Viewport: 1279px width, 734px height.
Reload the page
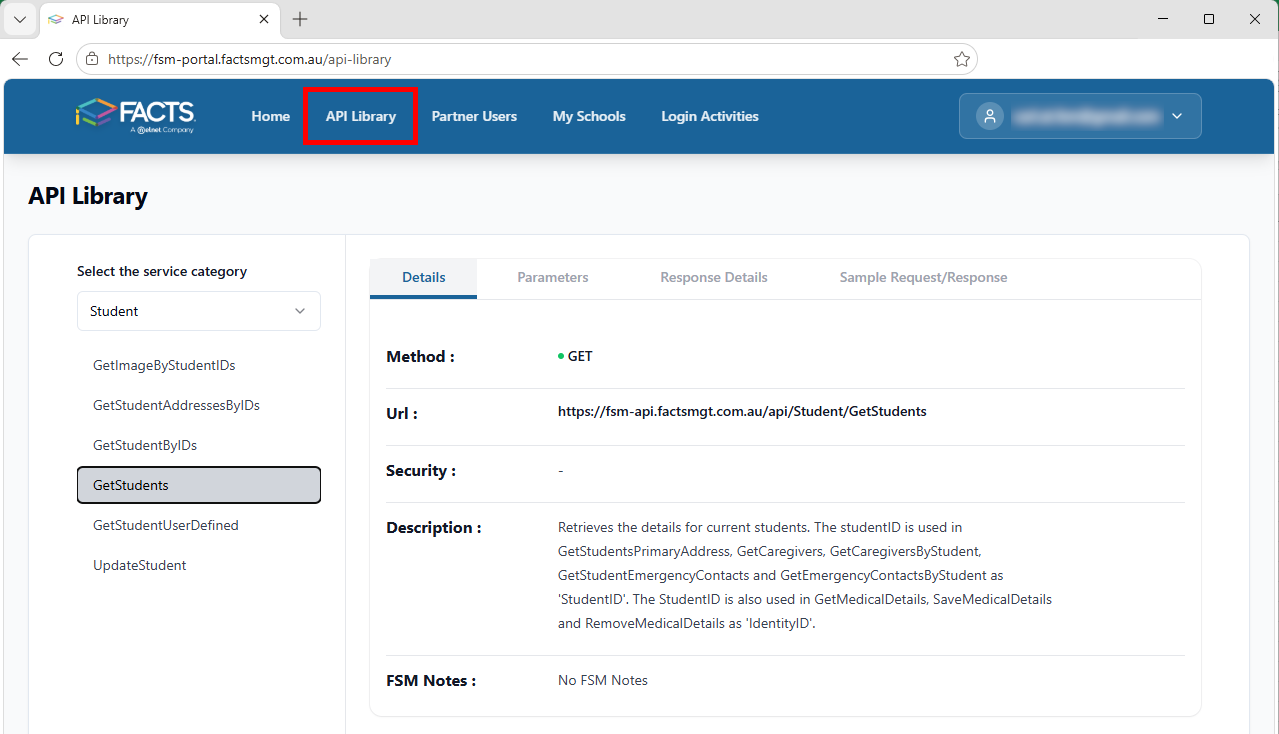pos(56,59)
